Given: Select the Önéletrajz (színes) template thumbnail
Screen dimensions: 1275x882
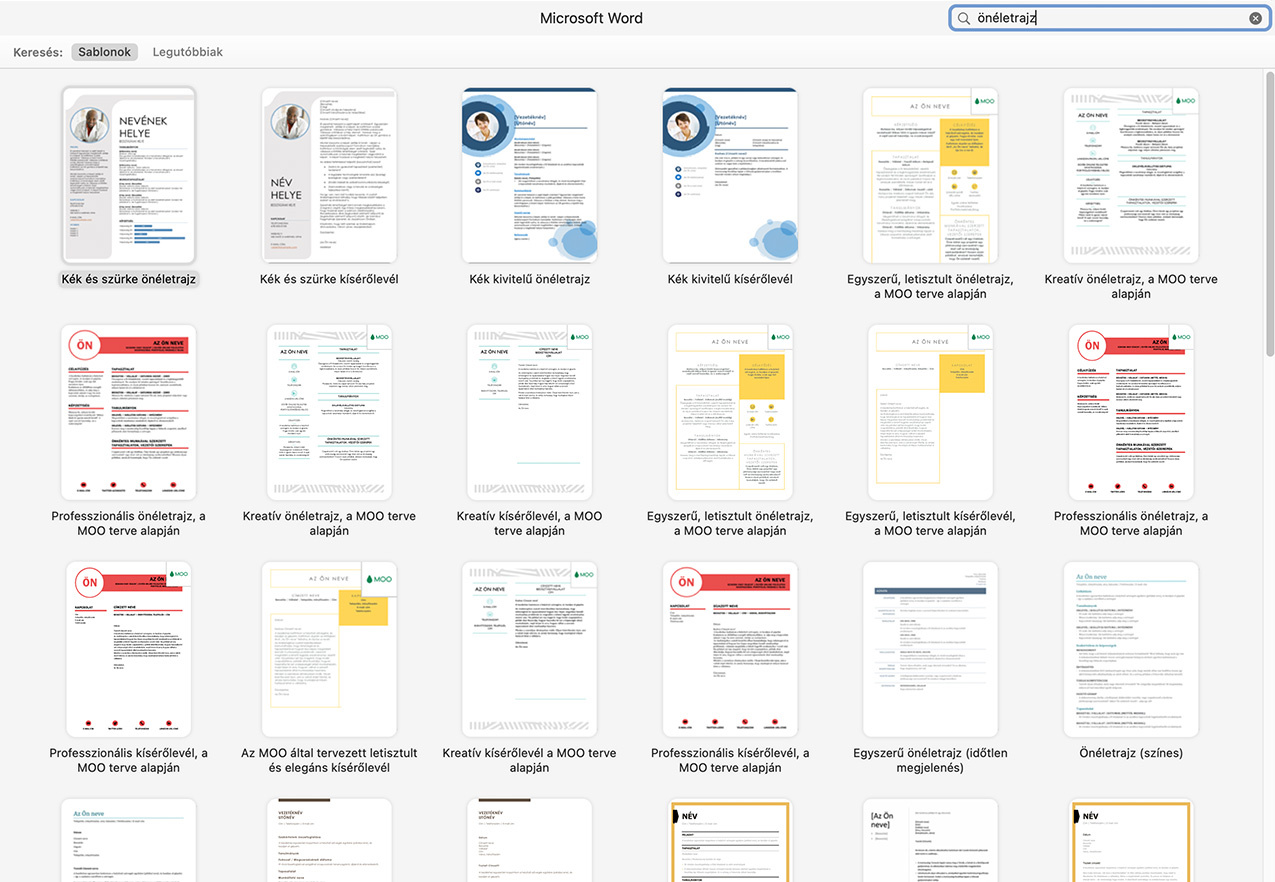Looking at the screenshot, I should tap(1131, 649).
